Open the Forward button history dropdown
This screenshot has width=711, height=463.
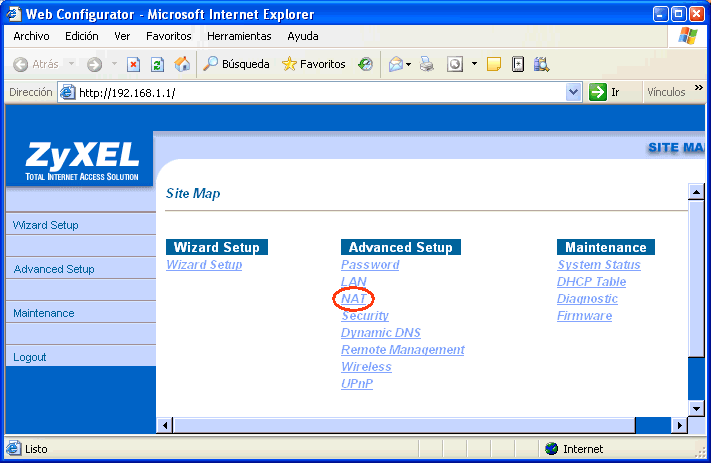(x=114, y=64)
